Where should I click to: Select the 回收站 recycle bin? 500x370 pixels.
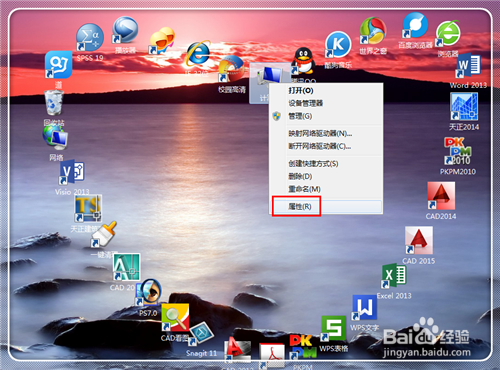(x=54, y=103)
